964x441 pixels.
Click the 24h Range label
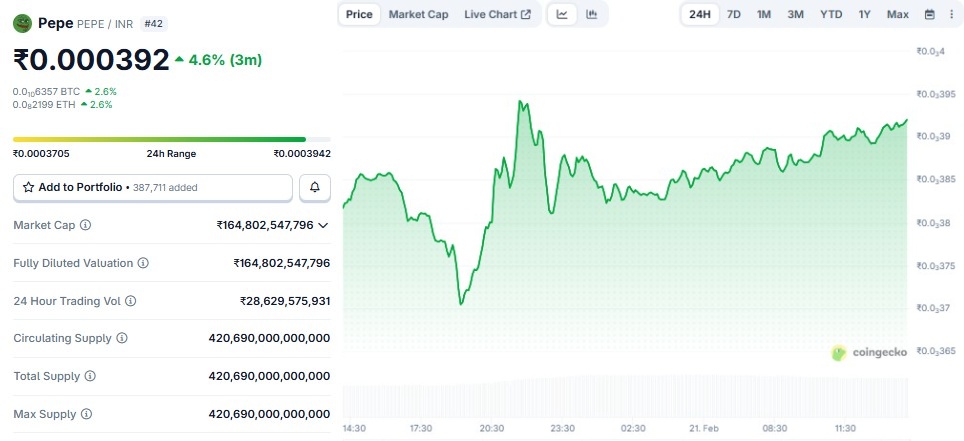(172, 154)
